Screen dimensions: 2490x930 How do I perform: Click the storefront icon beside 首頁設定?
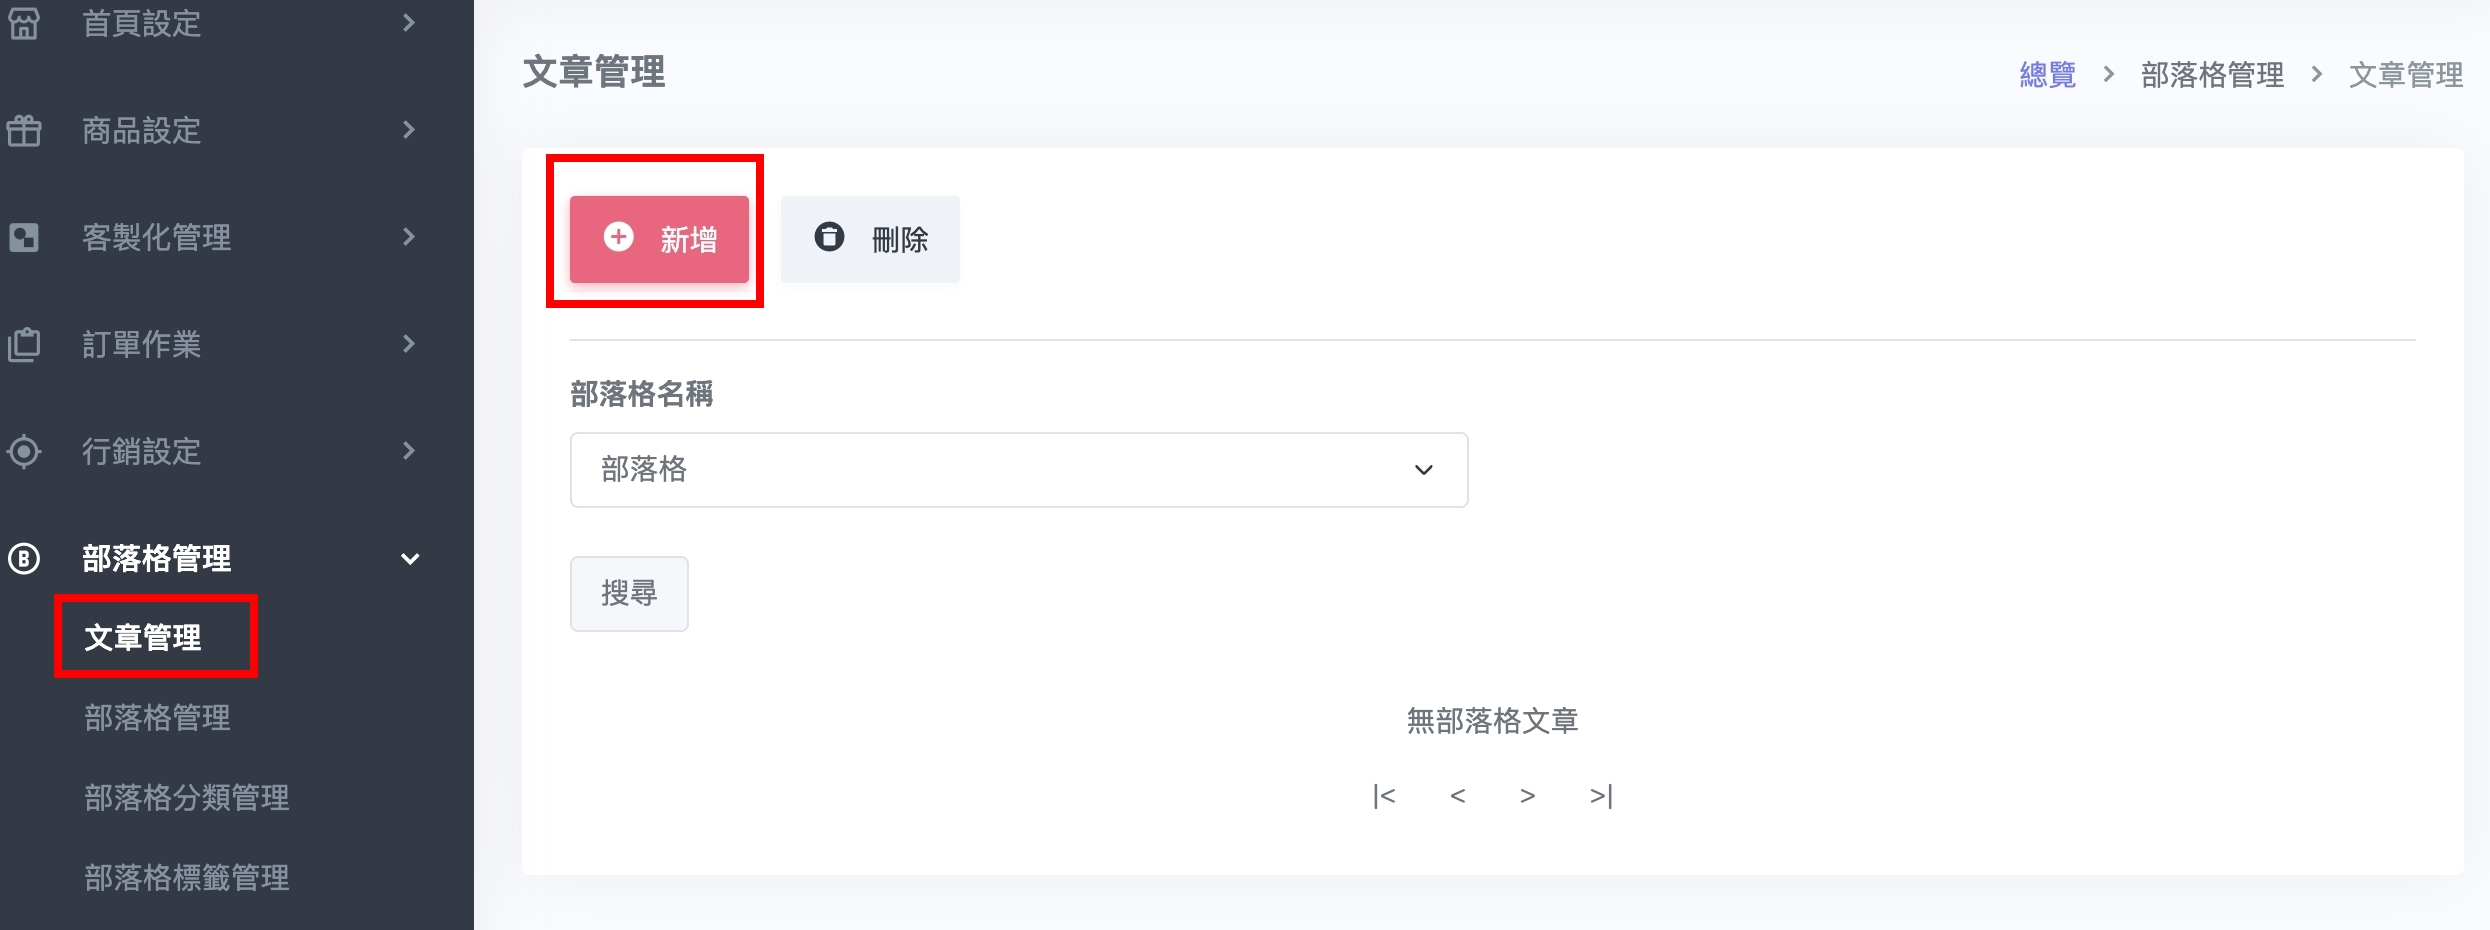(24, 23)
